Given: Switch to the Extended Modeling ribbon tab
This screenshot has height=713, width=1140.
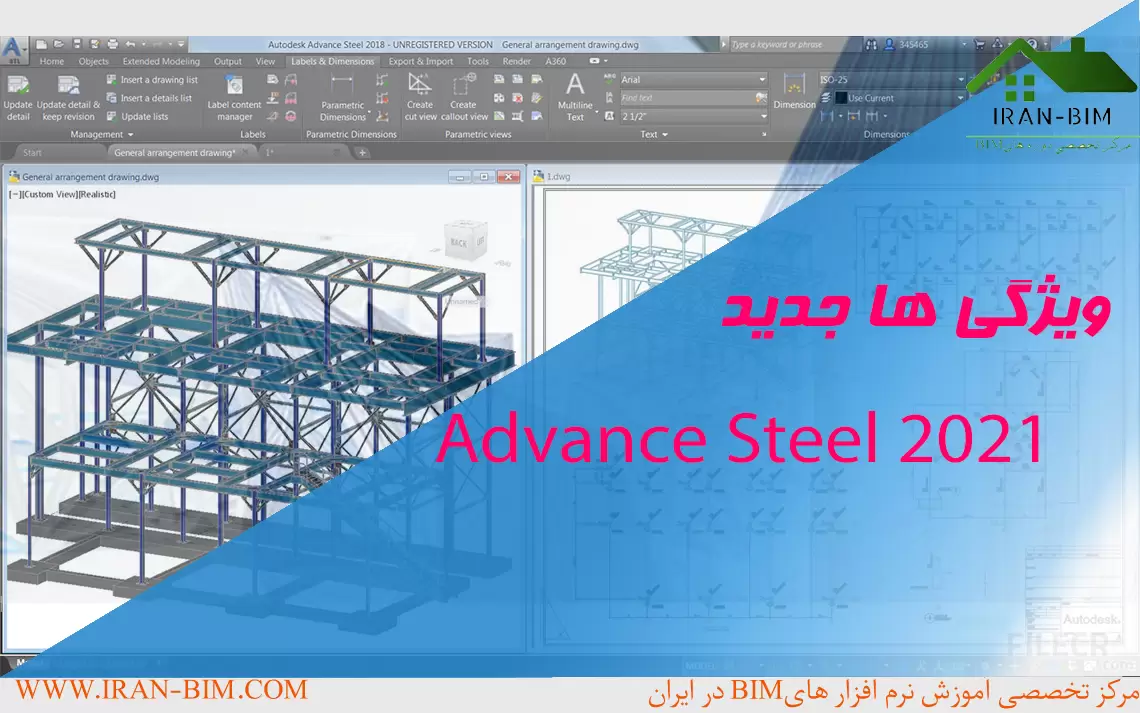Looking at the screenshot, I should [x=161, y=61].
